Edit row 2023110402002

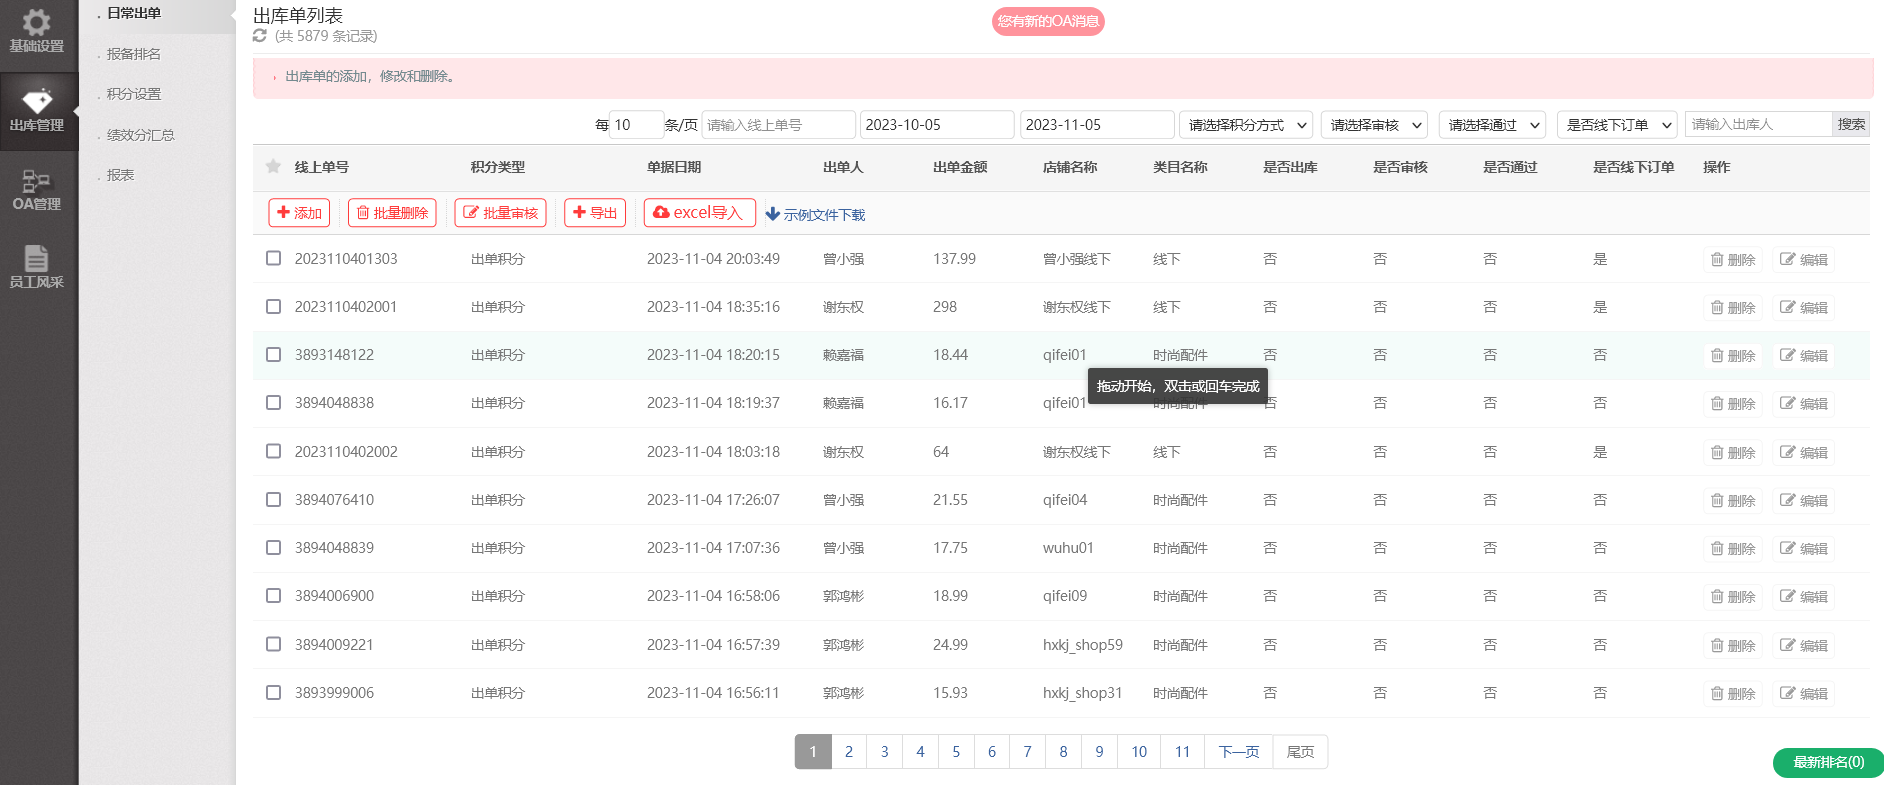1804,453
